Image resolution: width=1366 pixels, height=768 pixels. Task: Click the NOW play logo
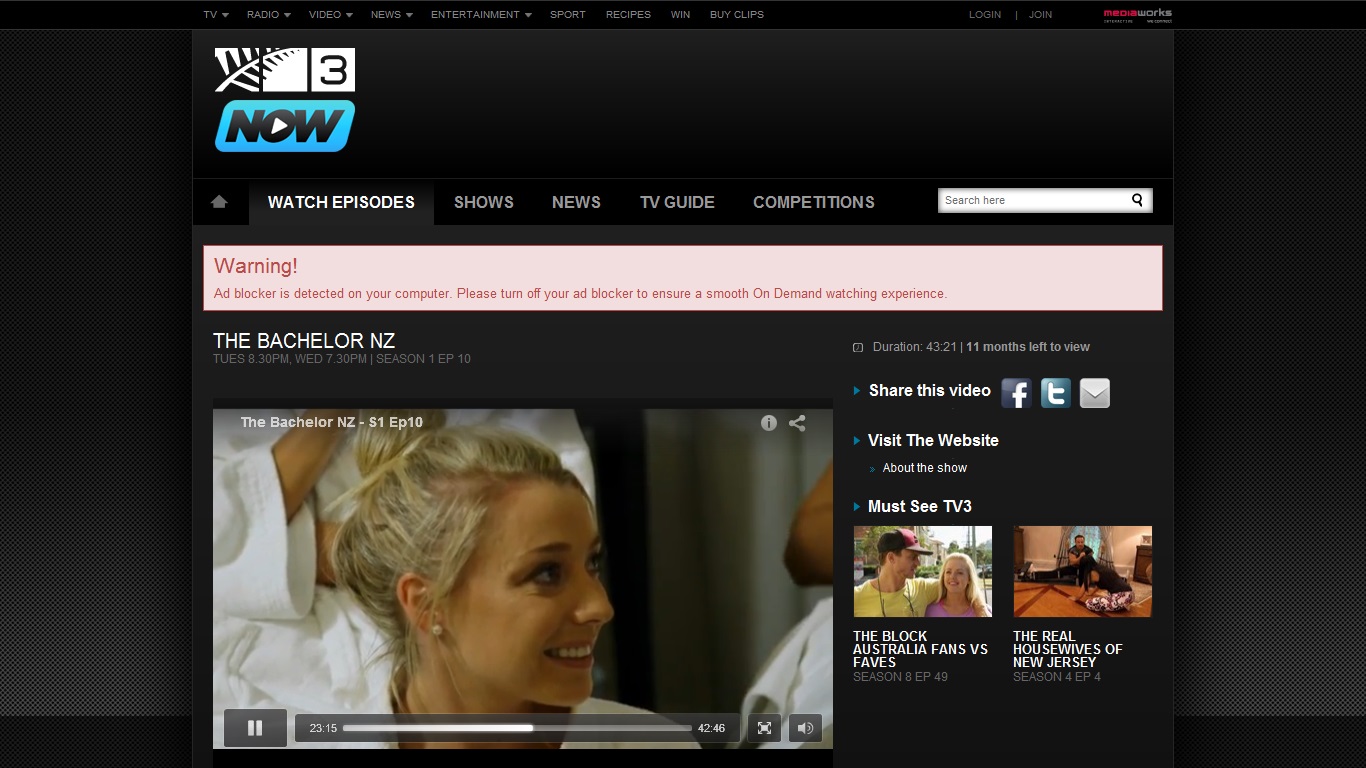(x=285, y=126)
